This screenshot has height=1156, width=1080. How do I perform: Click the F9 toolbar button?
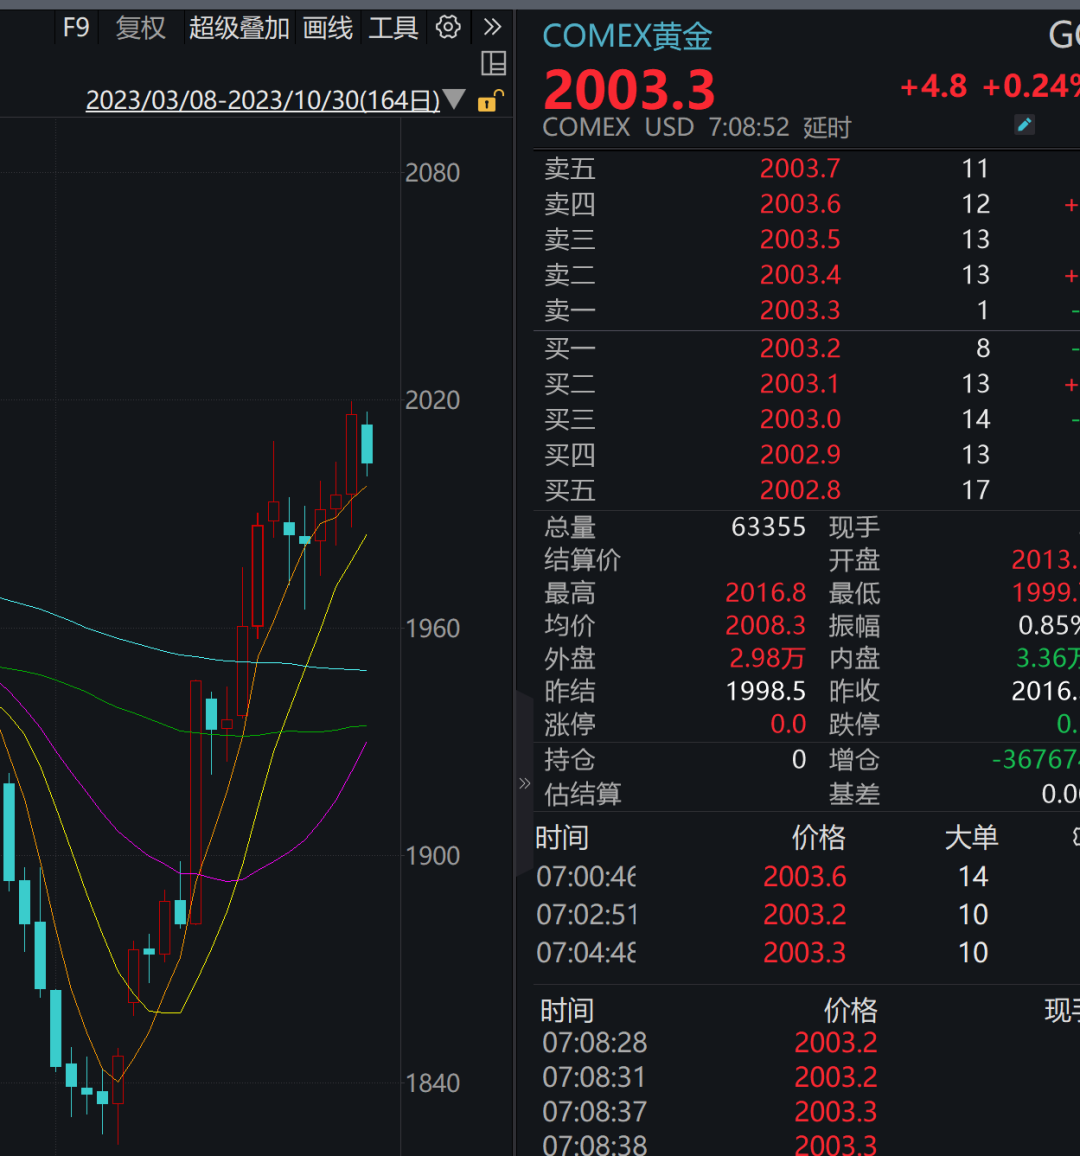pos(76,28)
